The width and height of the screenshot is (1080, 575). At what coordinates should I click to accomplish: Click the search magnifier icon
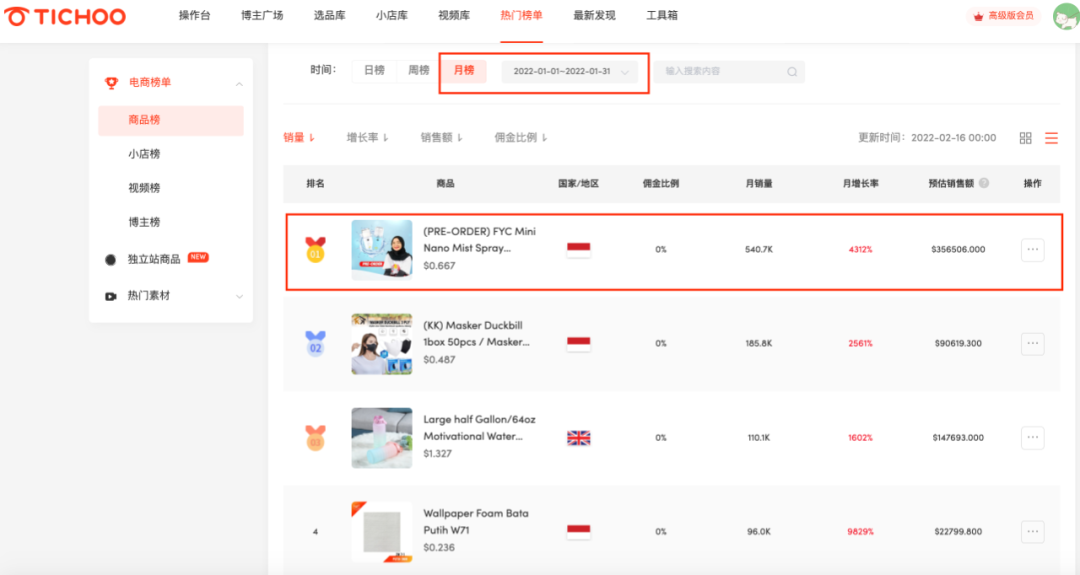pyautogui.click(x=792, y=72)
